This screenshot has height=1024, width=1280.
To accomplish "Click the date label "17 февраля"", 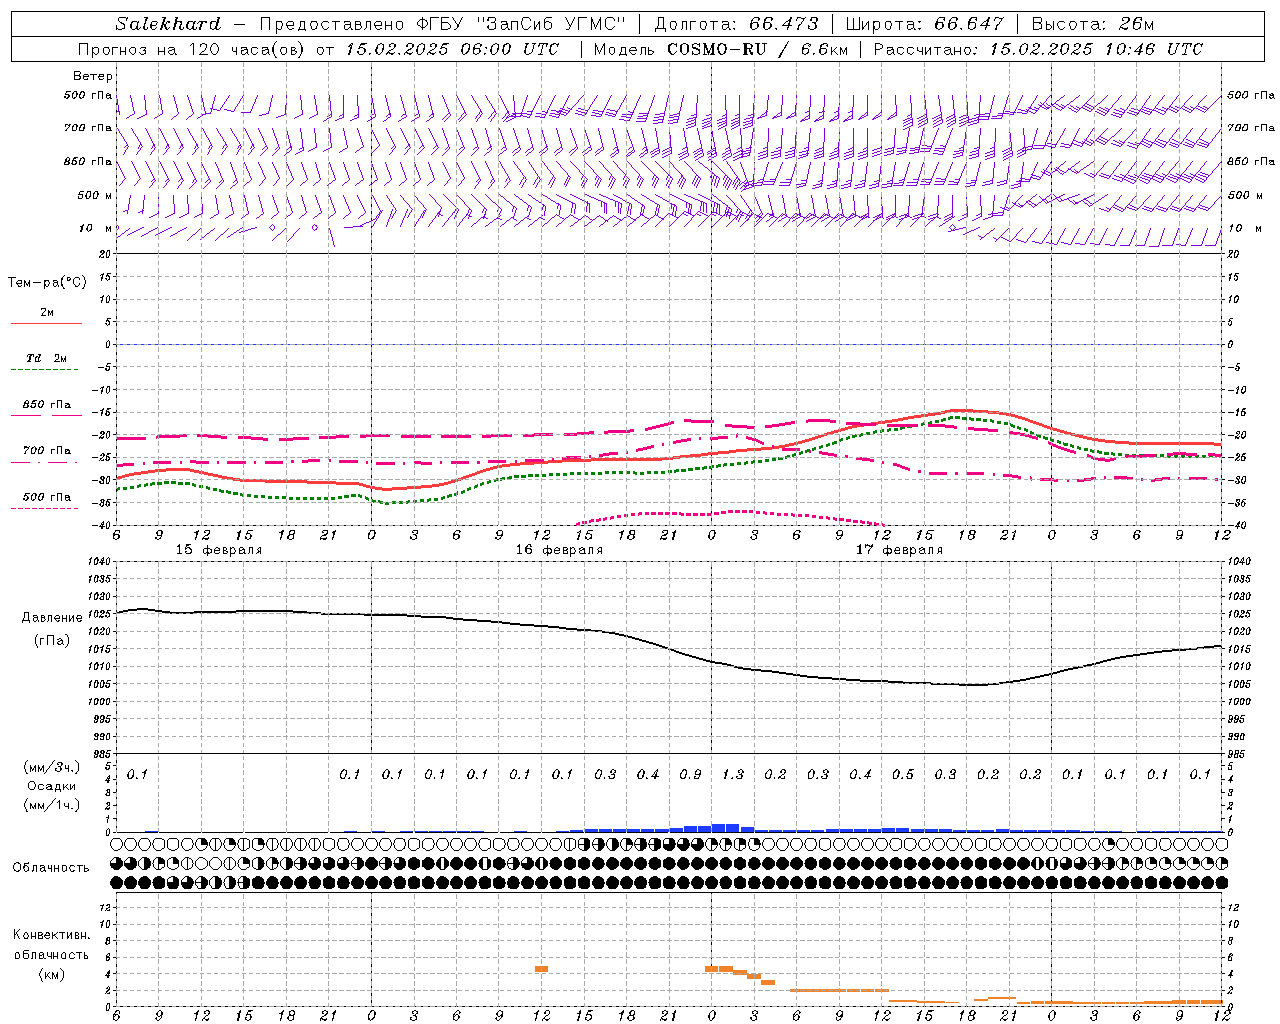I will pyautogui.click(x=899, y=550).
